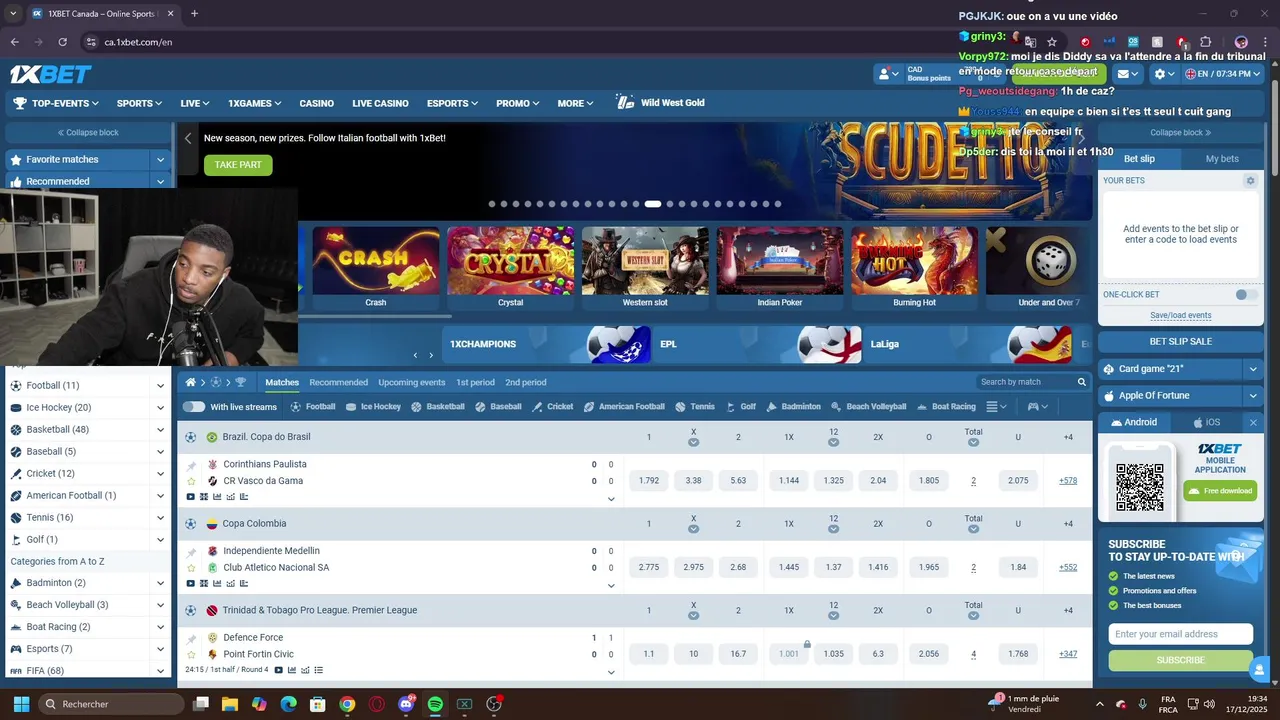Open +578 more markets link
This screenshot has height=720, width=1280.
1068,481
